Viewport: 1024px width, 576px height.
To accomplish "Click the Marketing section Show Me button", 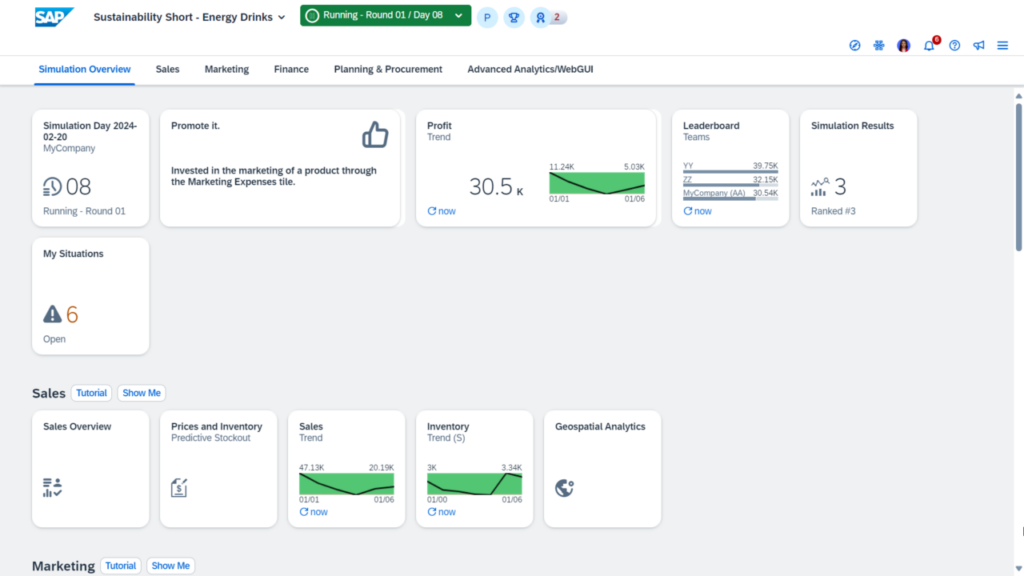I will [x=170, y=566].
